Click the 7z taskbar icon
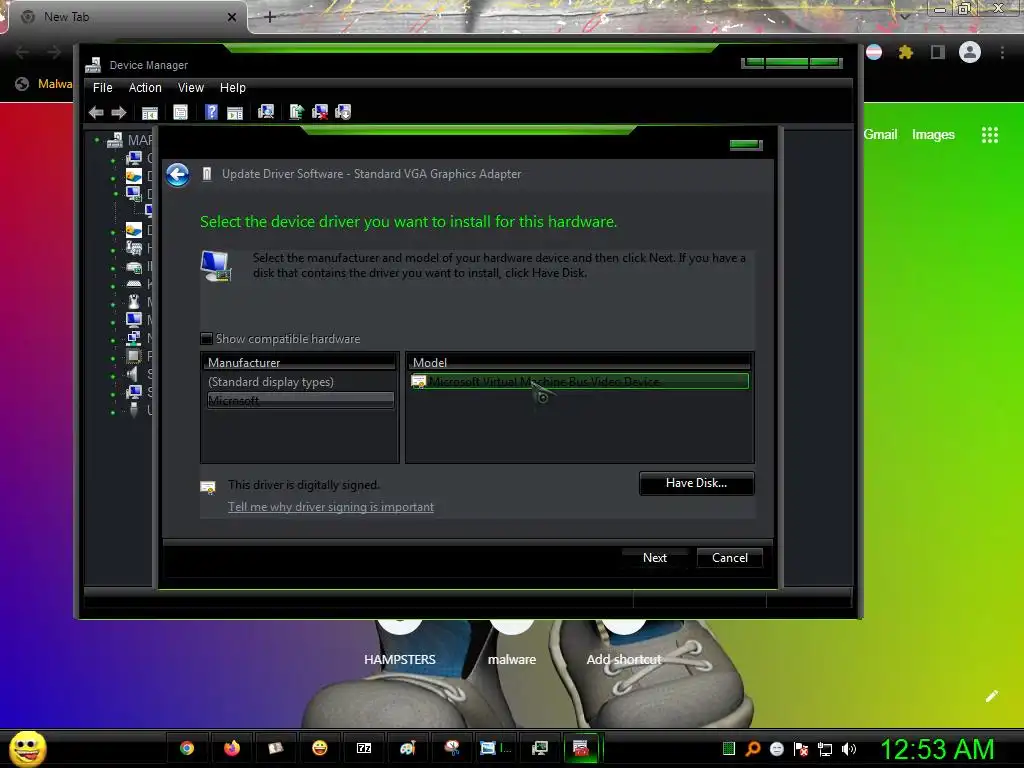 click(x=364, y=748)
